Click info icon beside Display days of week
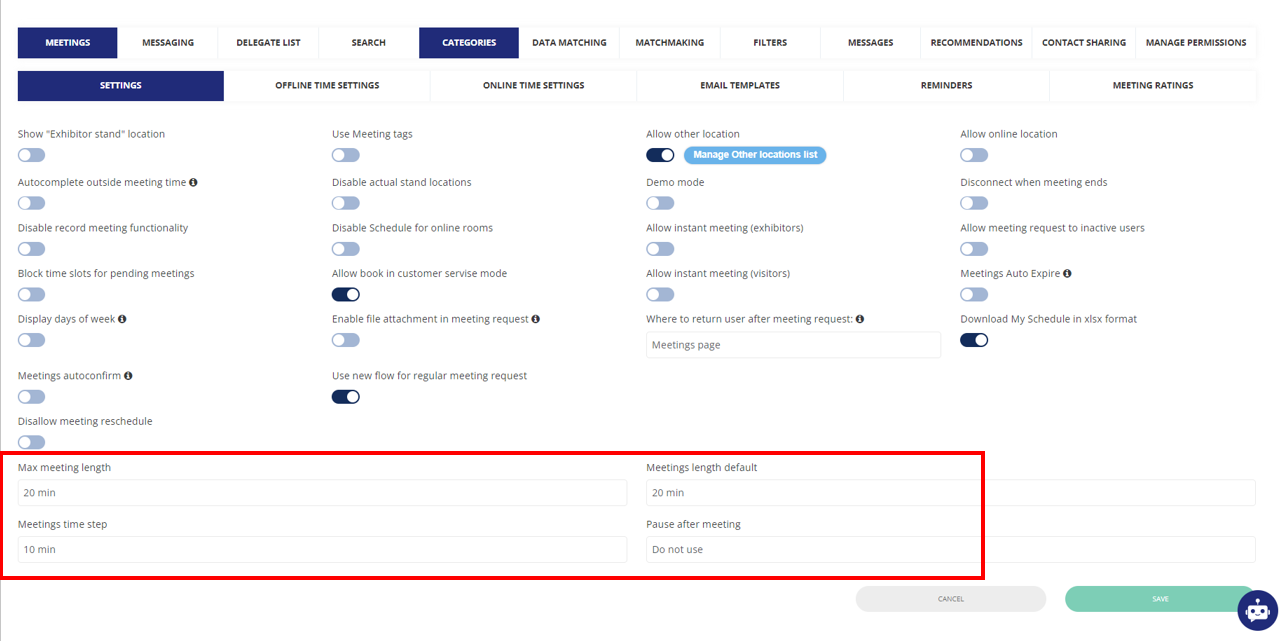This screenshot has height=641, width=1279. pos(122,319)
